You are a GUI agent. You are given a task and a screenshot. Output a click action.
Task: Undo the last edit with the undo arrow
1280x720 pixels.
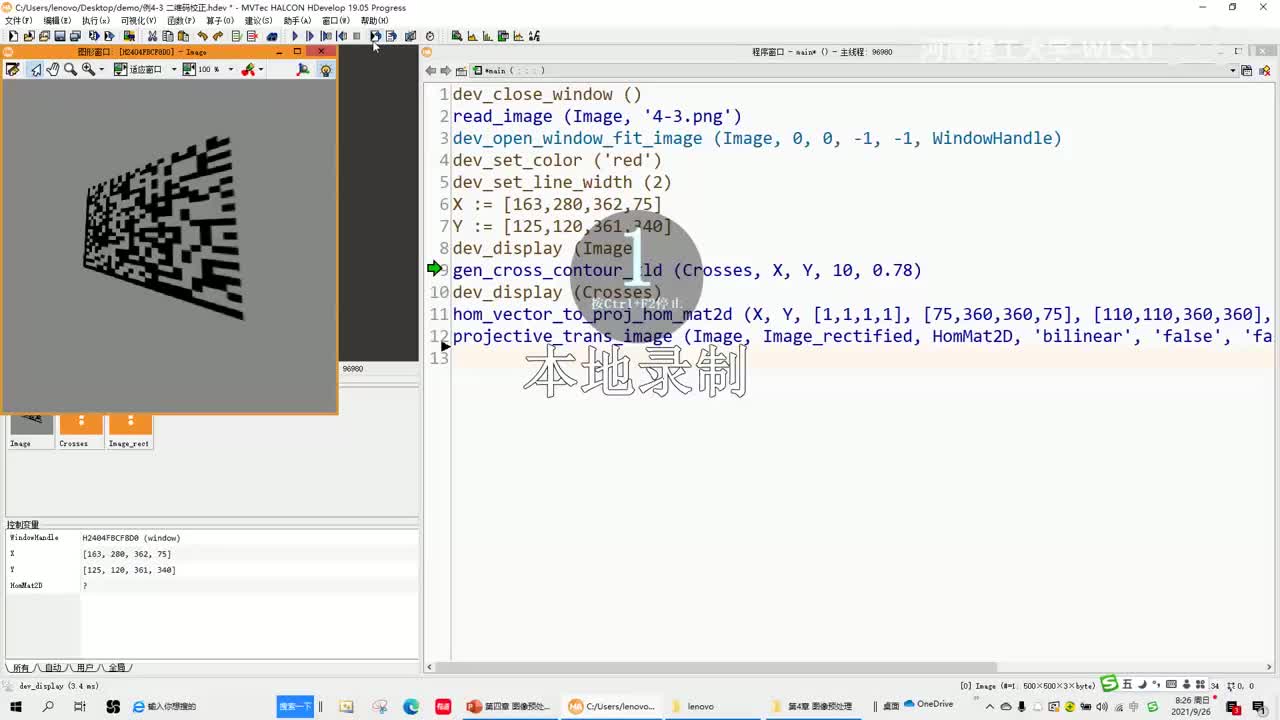[x=203, y=36]
